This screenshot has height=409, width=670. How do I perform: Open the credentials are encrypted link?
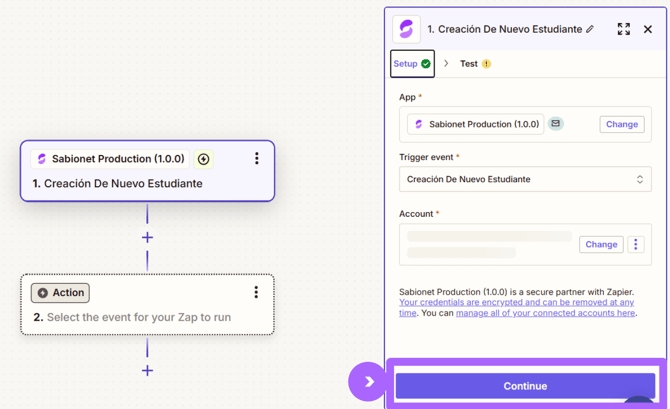pos(516,307)
